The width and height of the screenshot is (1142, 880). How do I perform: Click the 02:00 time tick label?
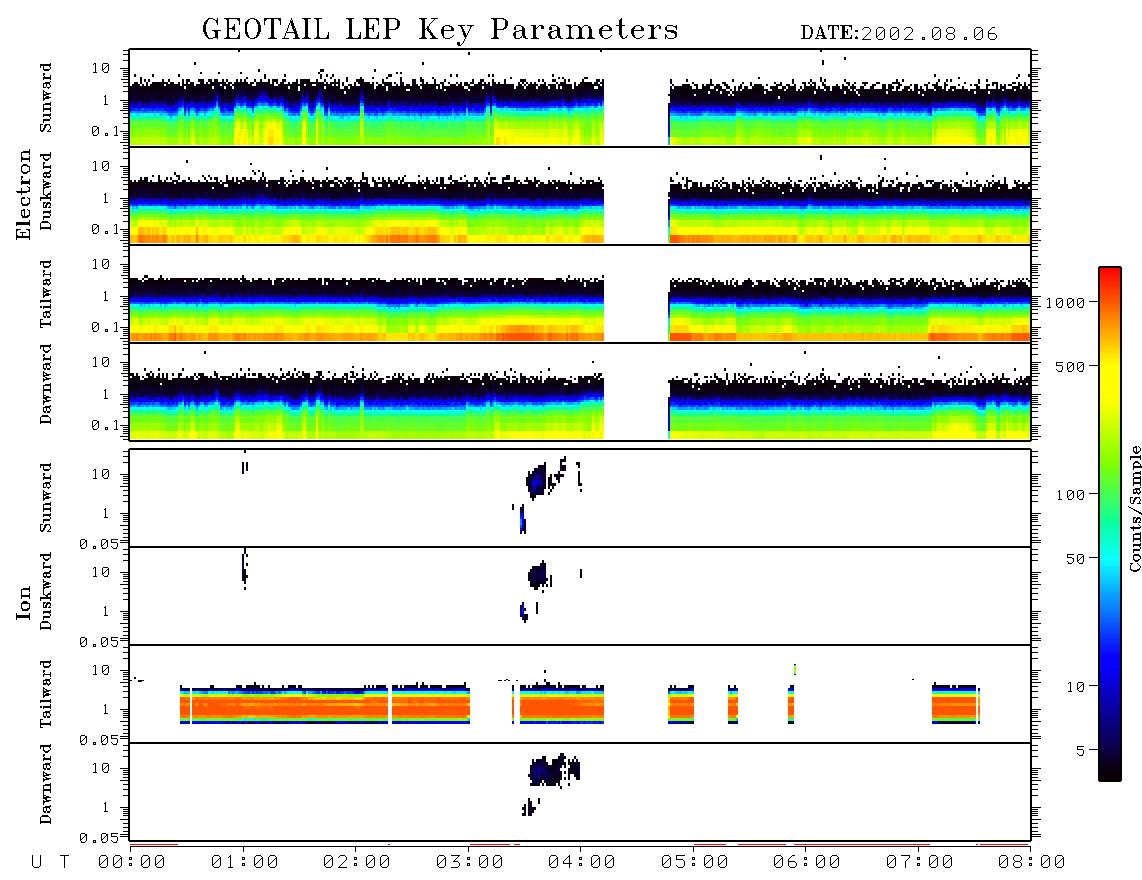[357, 863]
